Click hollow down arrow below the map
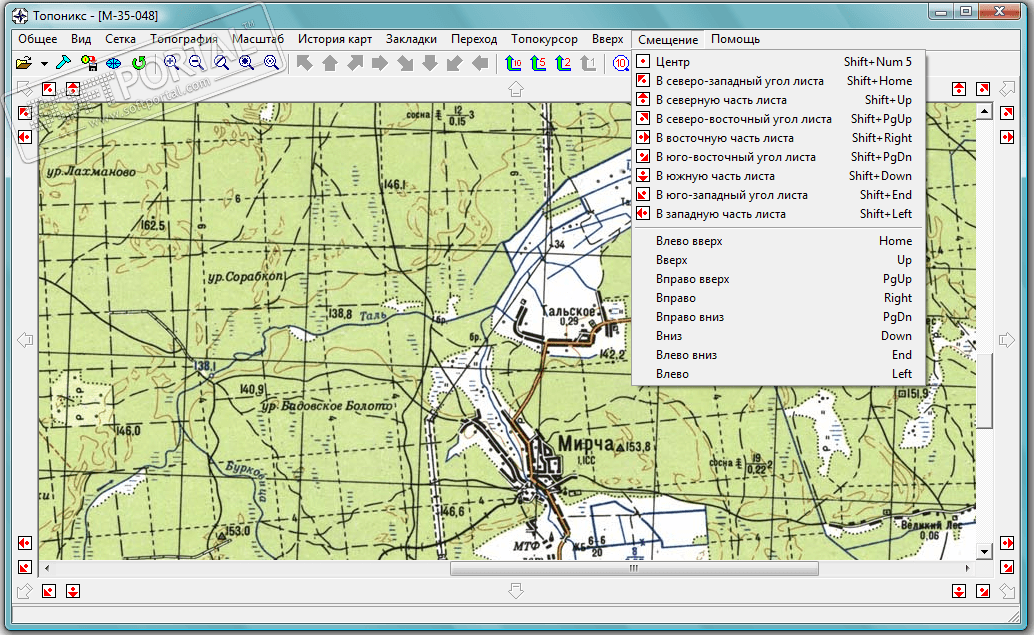 coord(516,591)
